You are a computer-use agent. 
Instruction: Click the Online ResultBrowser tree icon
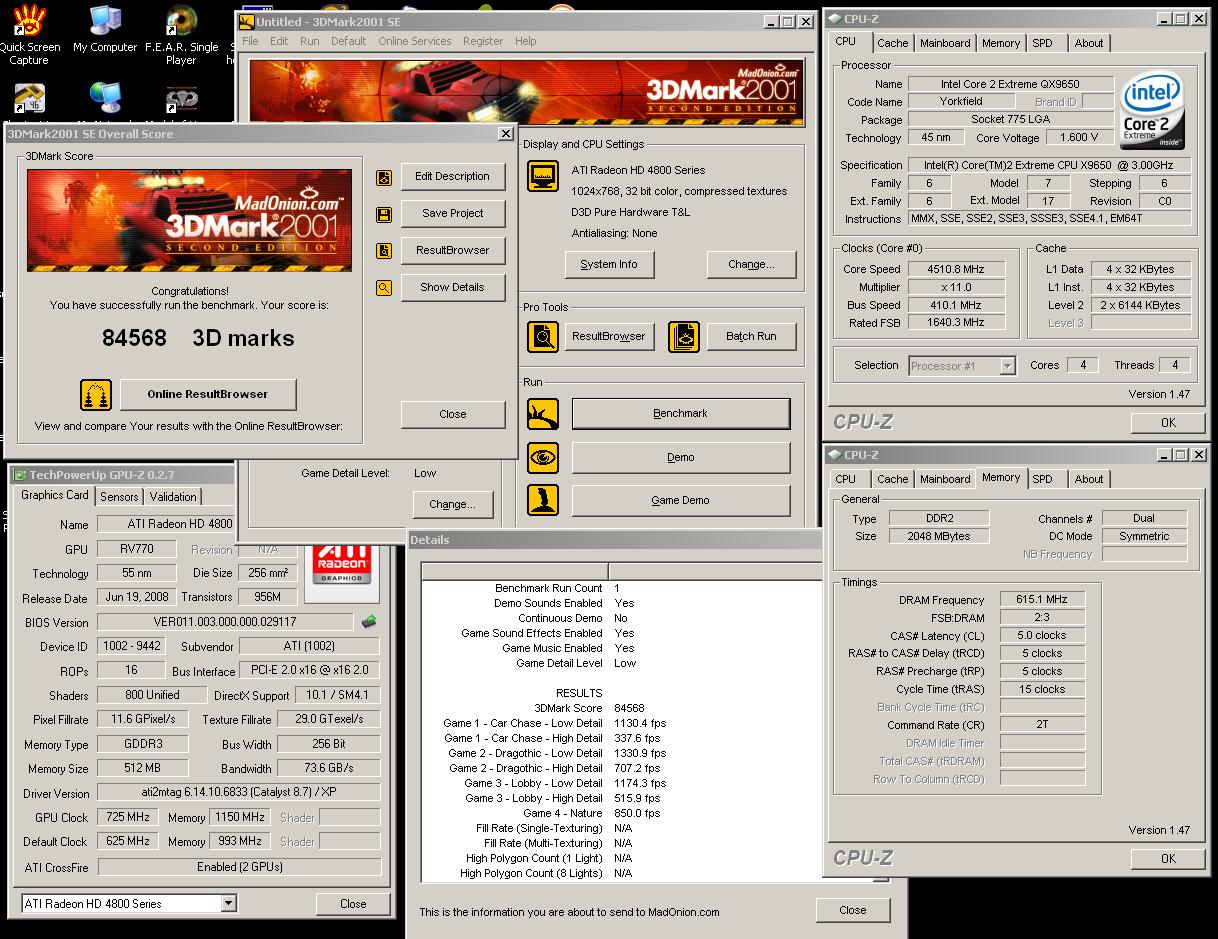tap(96, 394)
